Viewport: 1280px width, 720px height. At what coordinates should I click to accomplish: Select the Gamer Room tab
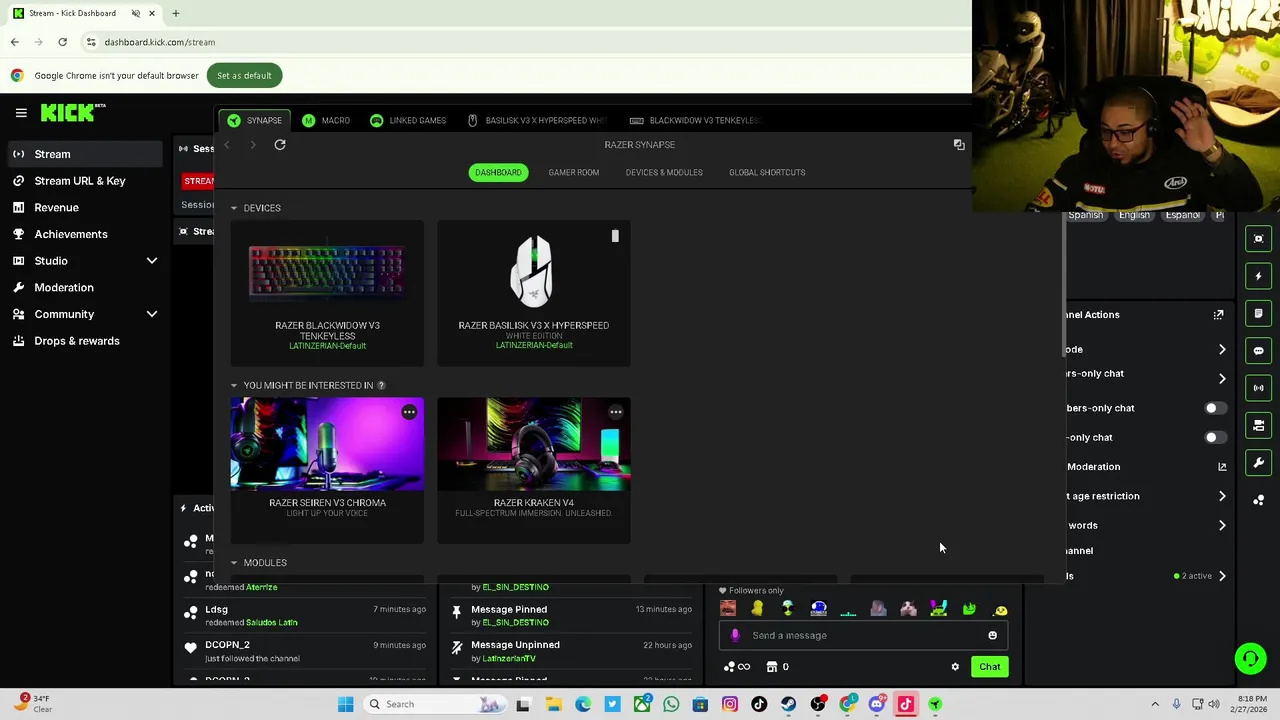[574, 172]
